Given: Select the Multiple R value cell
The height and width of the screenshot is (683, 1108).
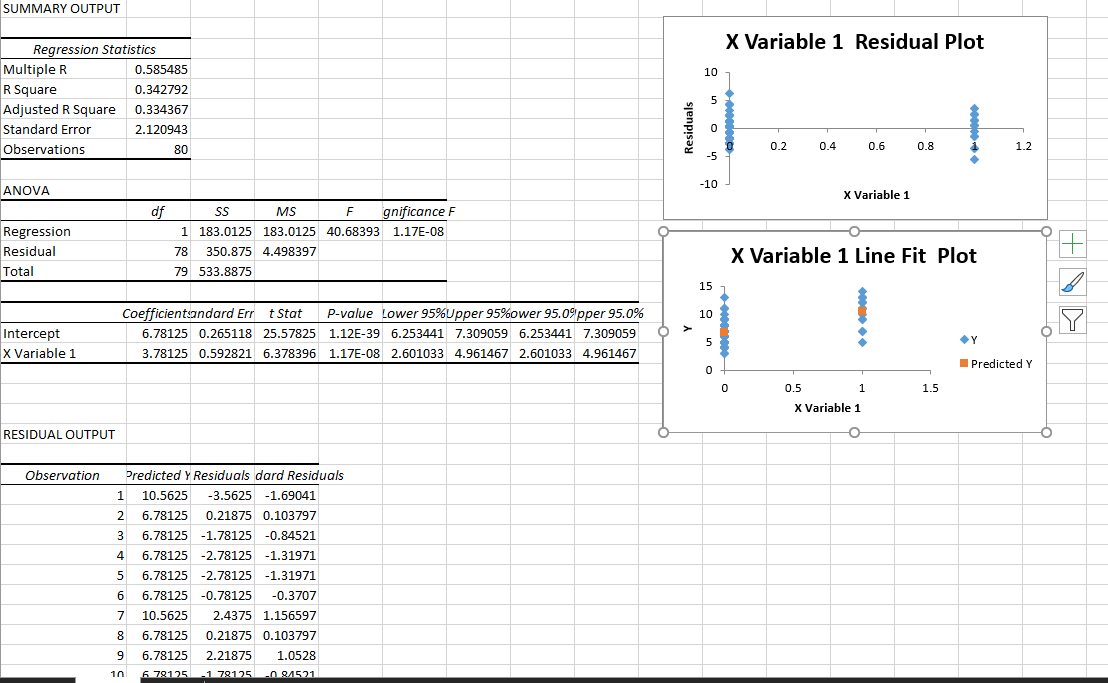Looking at the screenshot, I should 163,69.
